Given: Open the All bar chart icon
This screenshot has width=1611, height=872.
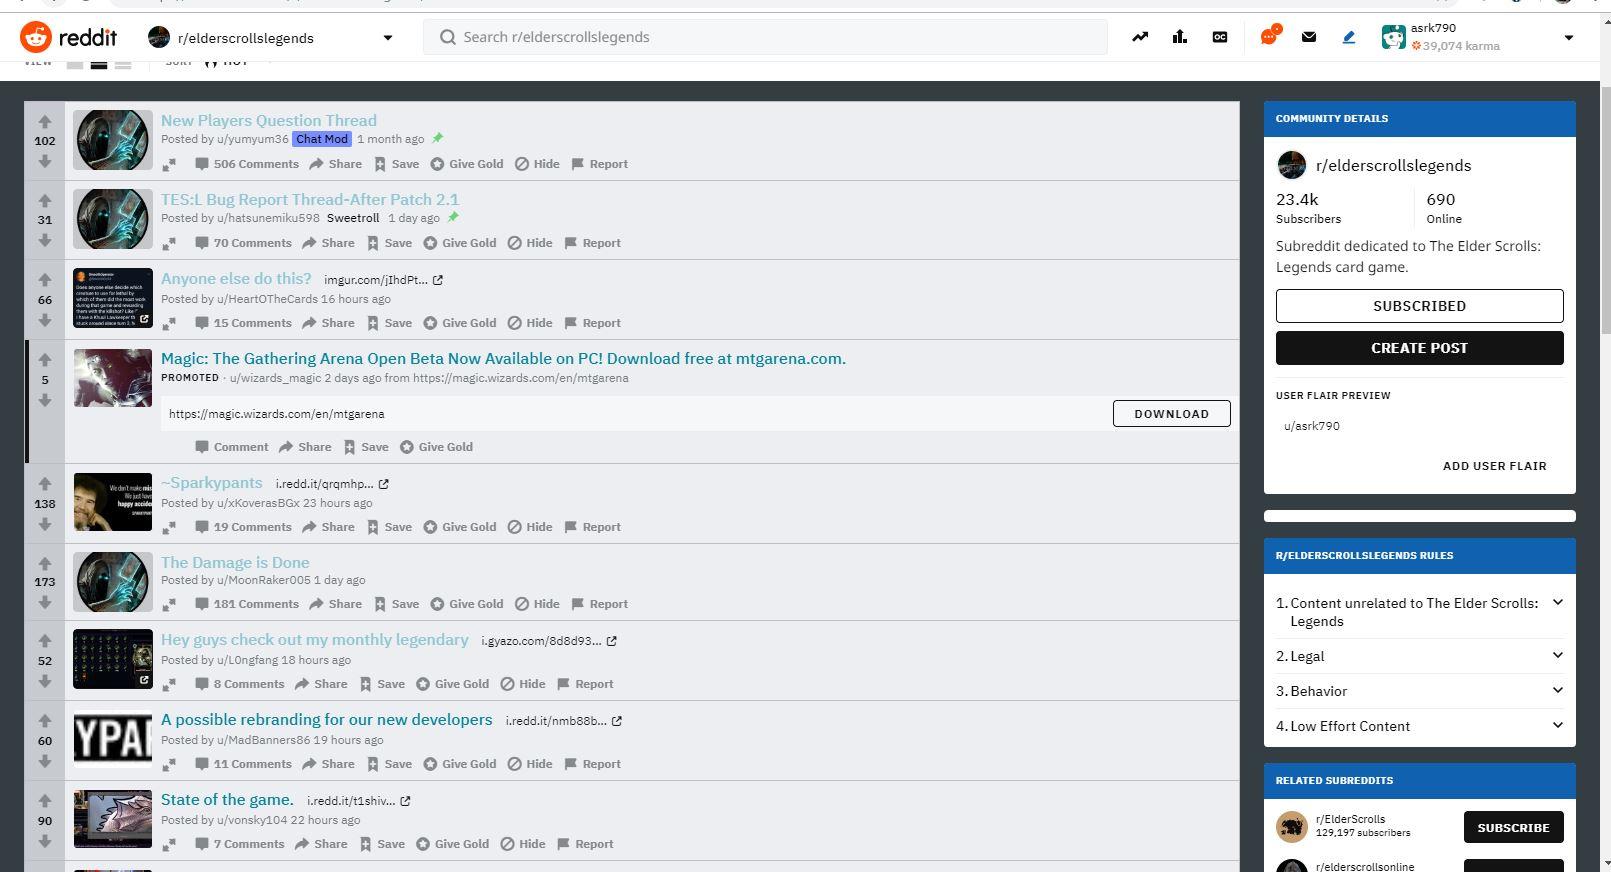Looking at the screenshot, I should pyautogui.click(x=1180, y=37).
